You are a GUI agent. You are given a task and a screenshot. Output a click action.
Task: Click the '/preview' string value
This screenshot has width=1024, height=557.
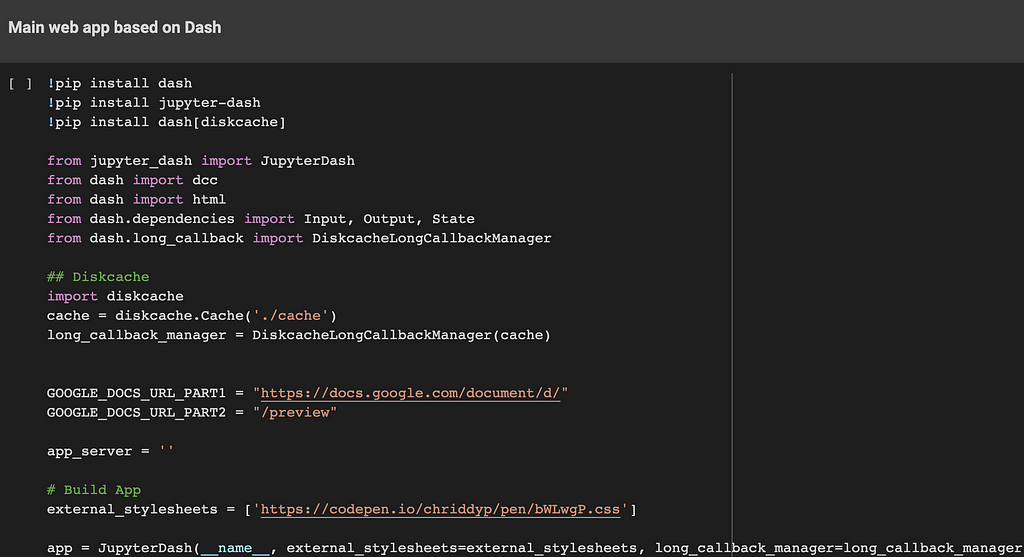(295, 413)
